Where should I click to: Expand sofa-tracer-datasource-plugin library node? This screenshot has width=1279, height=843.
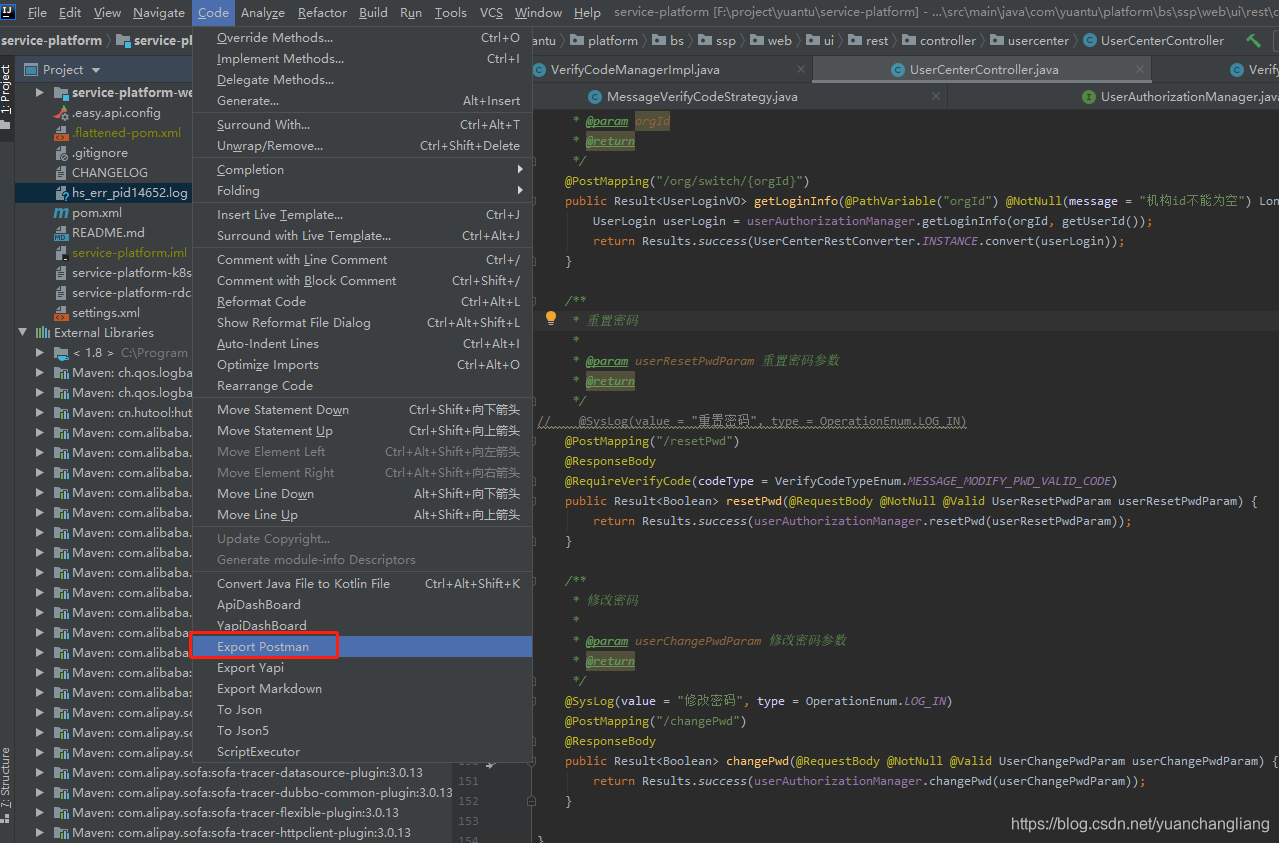tap(40, 773)
